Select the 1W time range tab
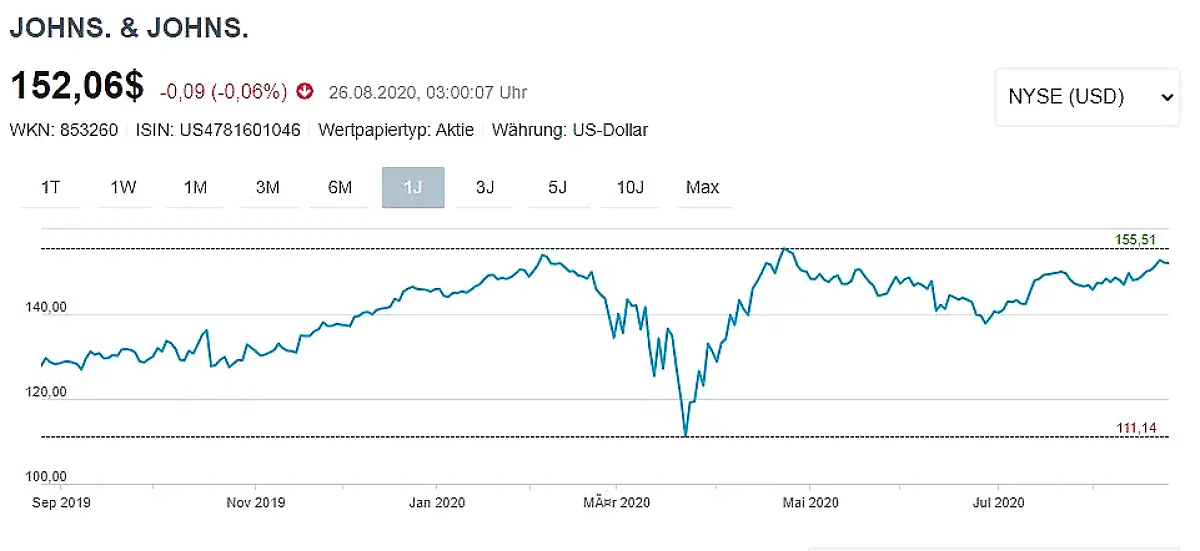Screen dimensions: 1200x551 point(123,187)
